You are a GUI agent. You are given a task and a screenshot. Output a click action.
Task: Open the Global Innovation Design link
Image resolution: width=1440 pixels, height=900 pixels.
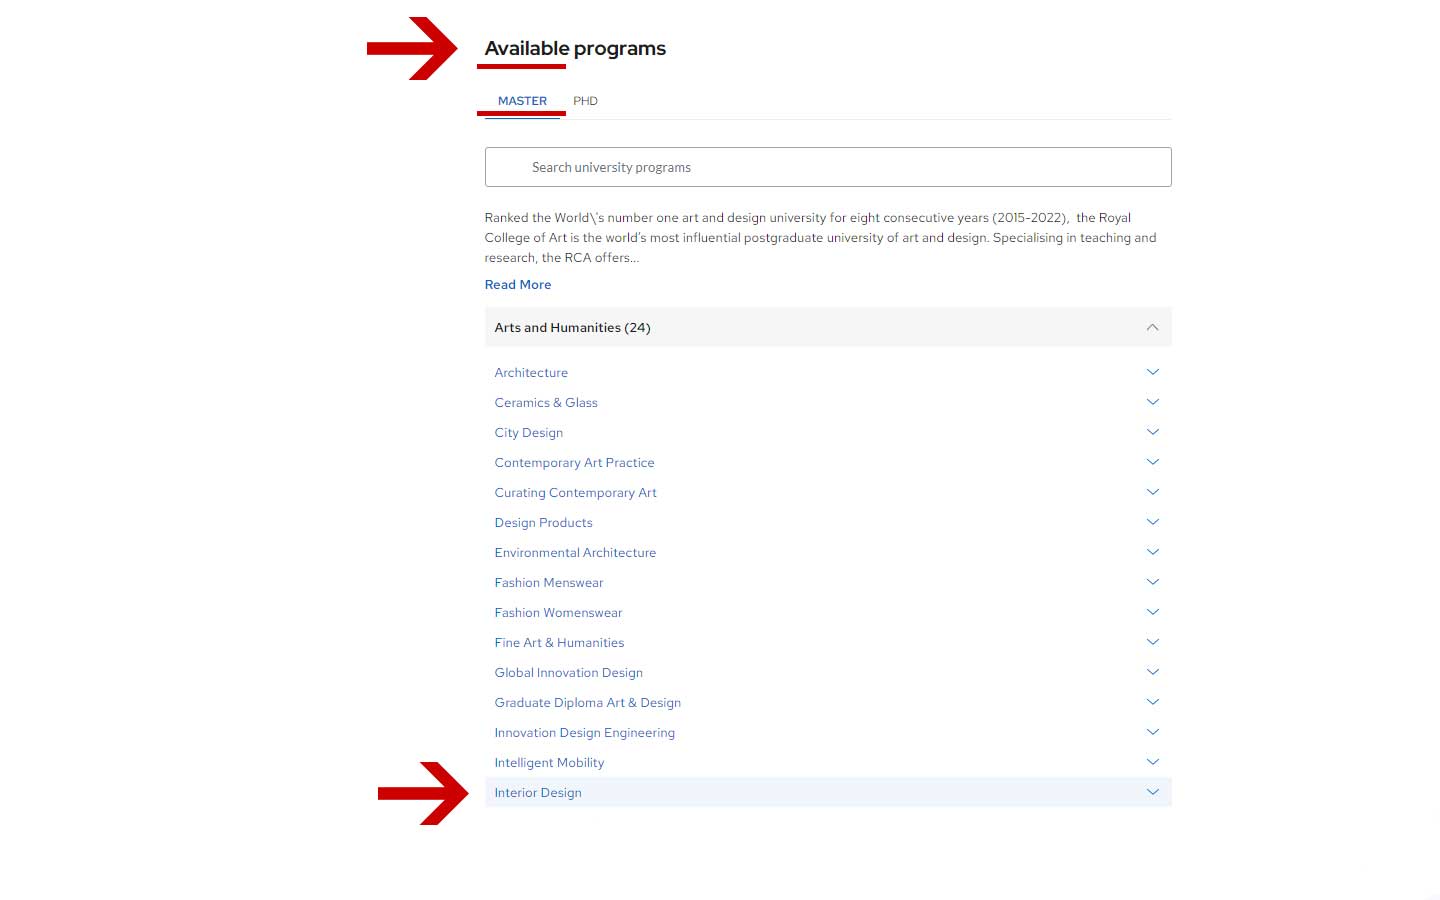568,673
